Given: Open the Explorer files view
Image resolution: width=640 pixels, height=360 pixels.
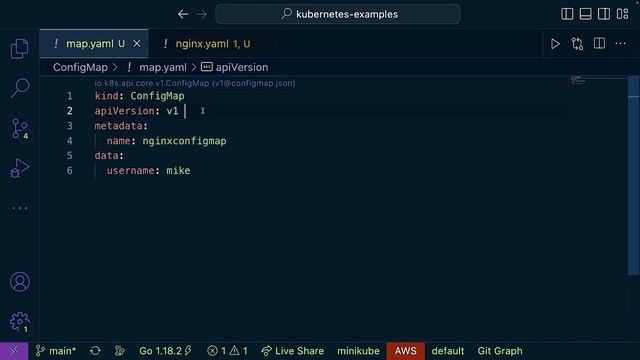Looking at the screenshot, I should click(x=20, y=49).
